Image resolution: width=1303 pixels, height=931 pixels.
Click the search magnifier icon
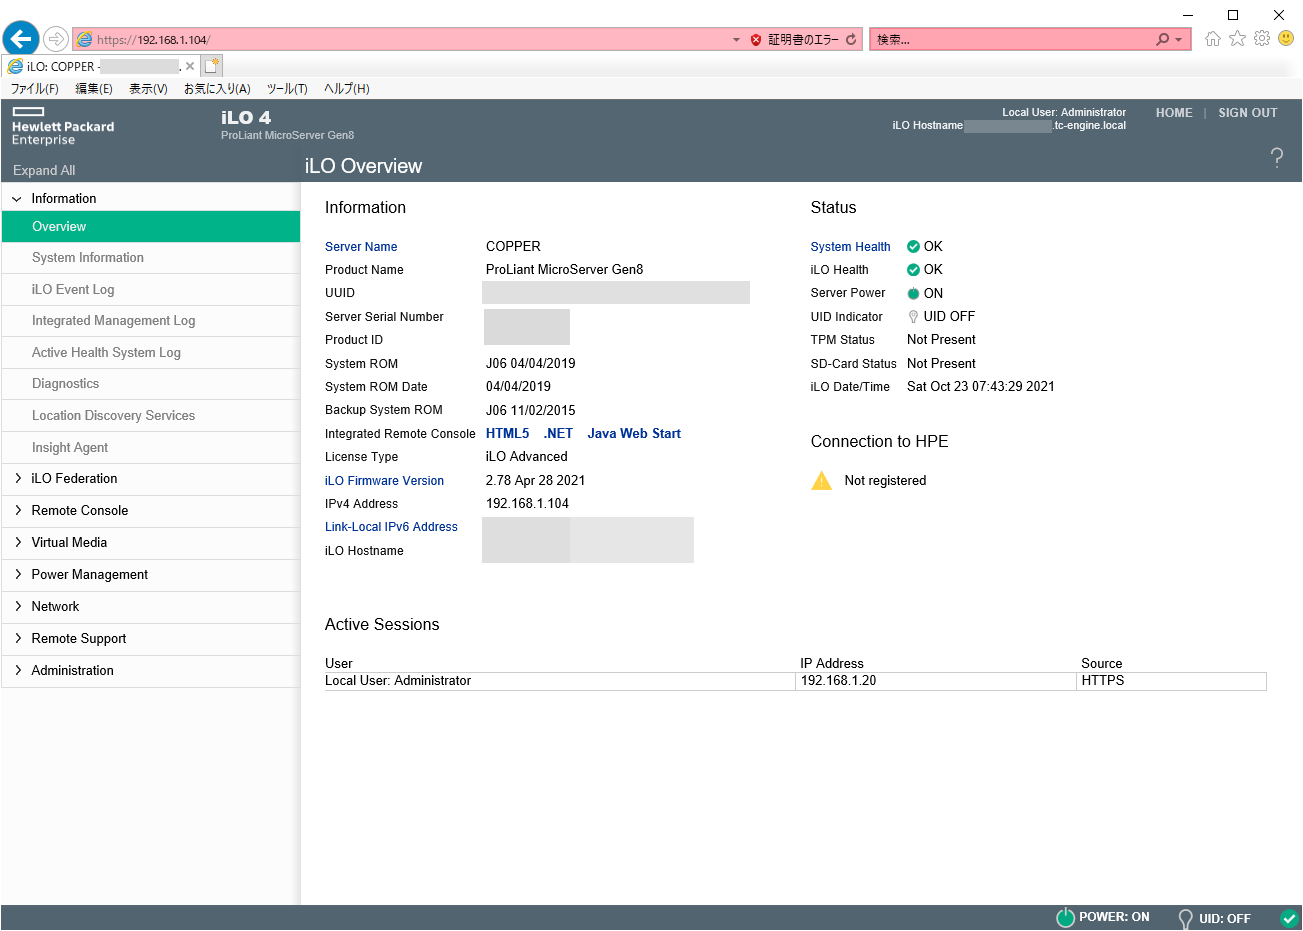point(1162,39)
